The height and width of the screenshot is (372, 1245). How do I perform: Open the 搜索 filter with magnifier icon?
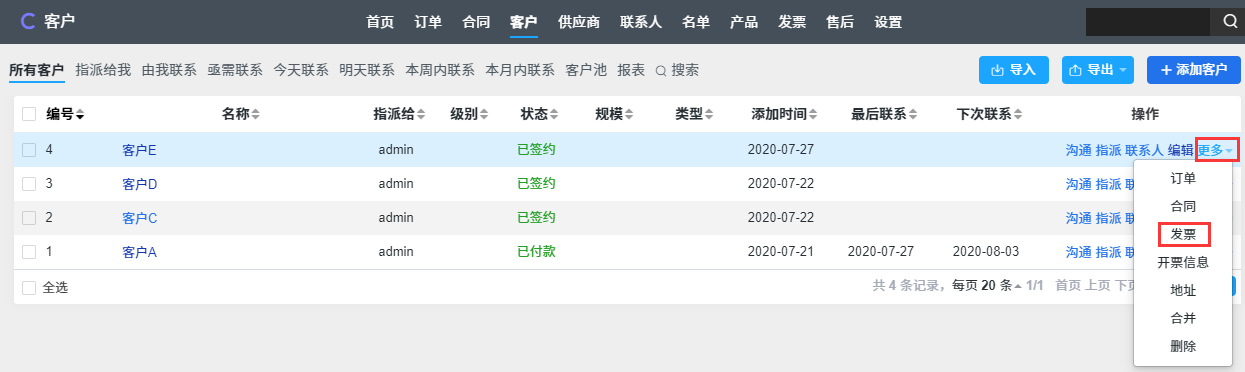(x=677, y=70)
